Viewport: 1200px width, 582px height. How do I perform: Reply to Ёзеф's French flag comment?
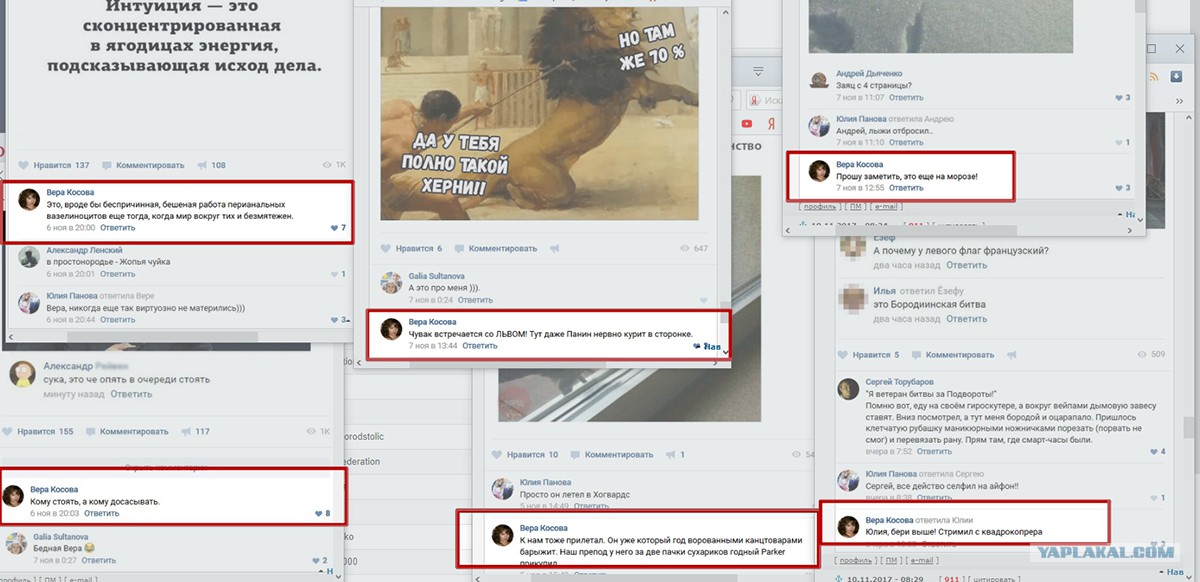click(966, 265)
